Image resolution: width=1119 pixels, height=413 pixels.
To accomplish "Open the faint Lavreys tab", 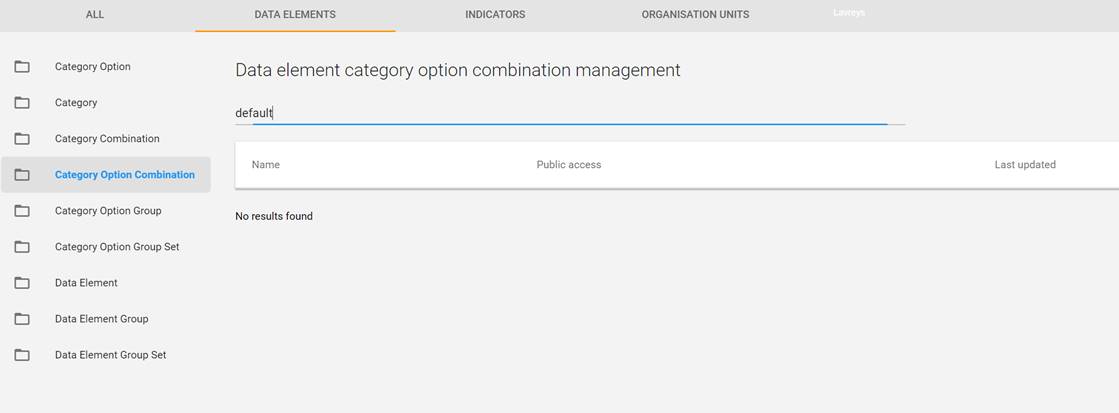I will coord(848,13).
